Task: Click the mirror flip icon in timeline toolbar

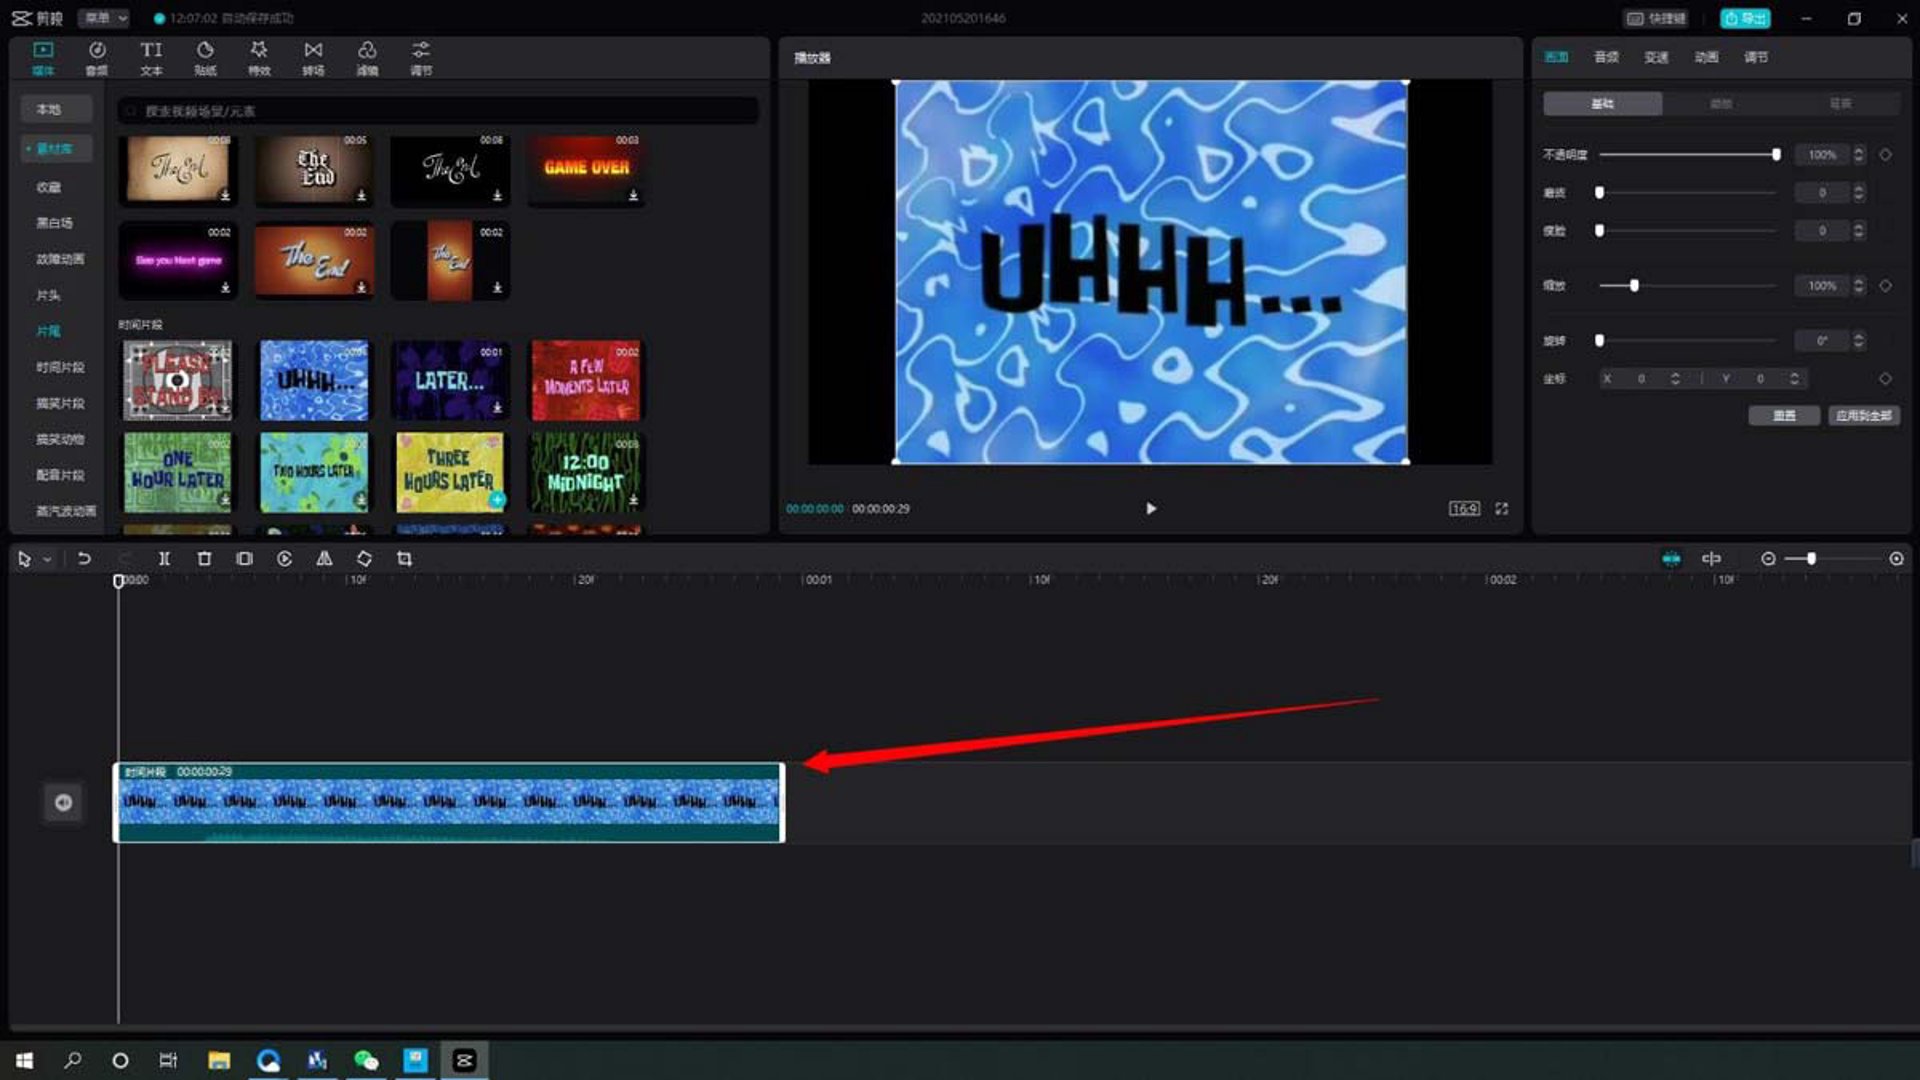Action: click(324, 559)
